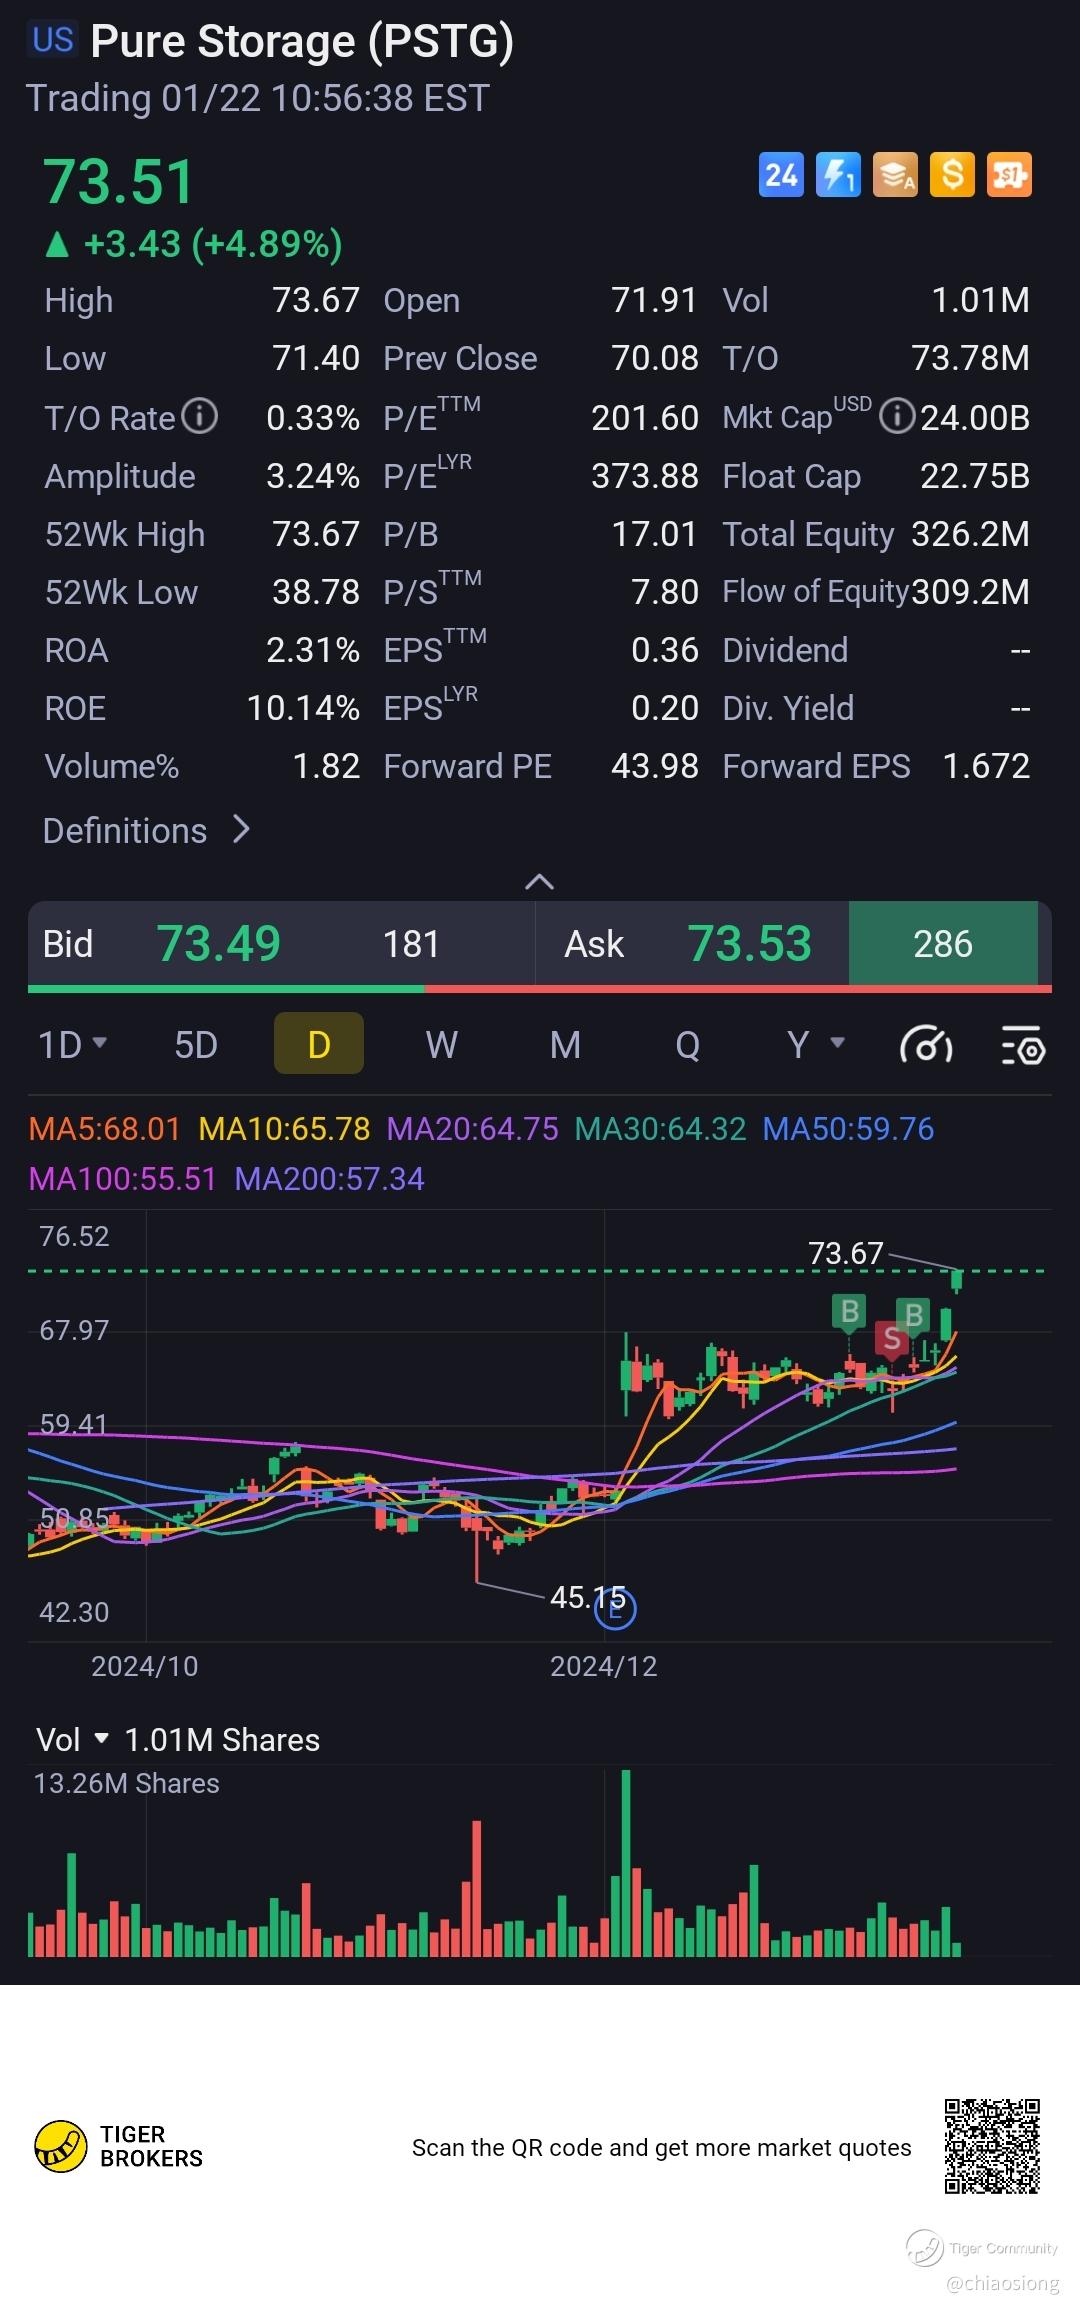Screen dimensions: 1080x2308
Task: Tap the Total Equity value 326.2M
Action: pos(971,534)
